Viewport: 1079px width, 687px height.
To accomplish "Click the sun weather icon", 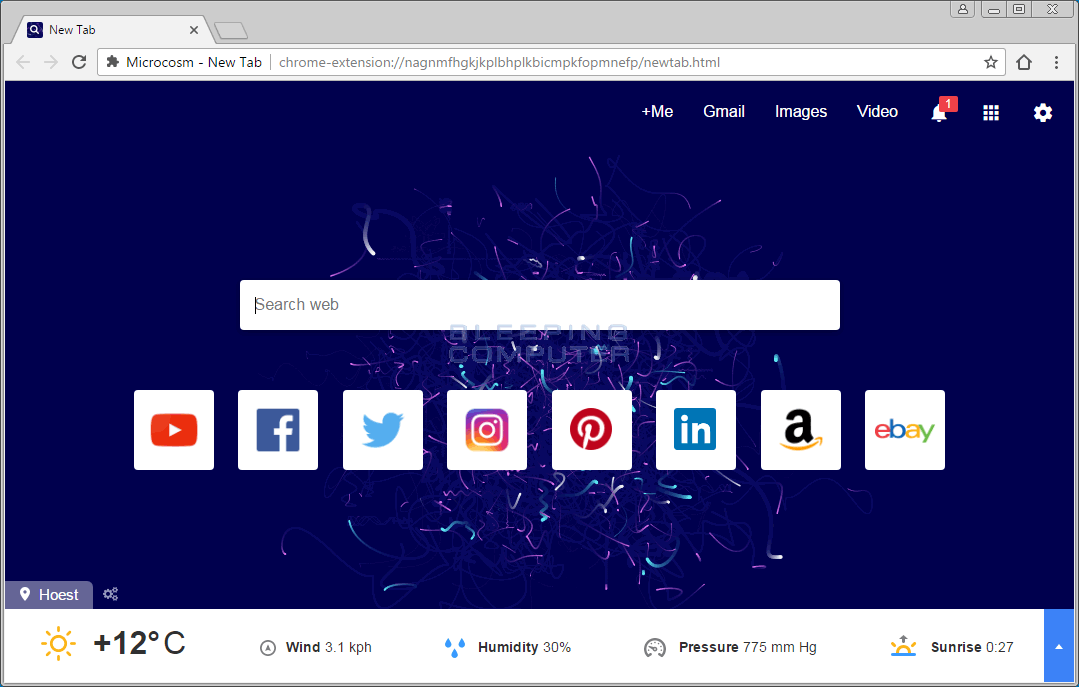I will [x=58, y=644].
